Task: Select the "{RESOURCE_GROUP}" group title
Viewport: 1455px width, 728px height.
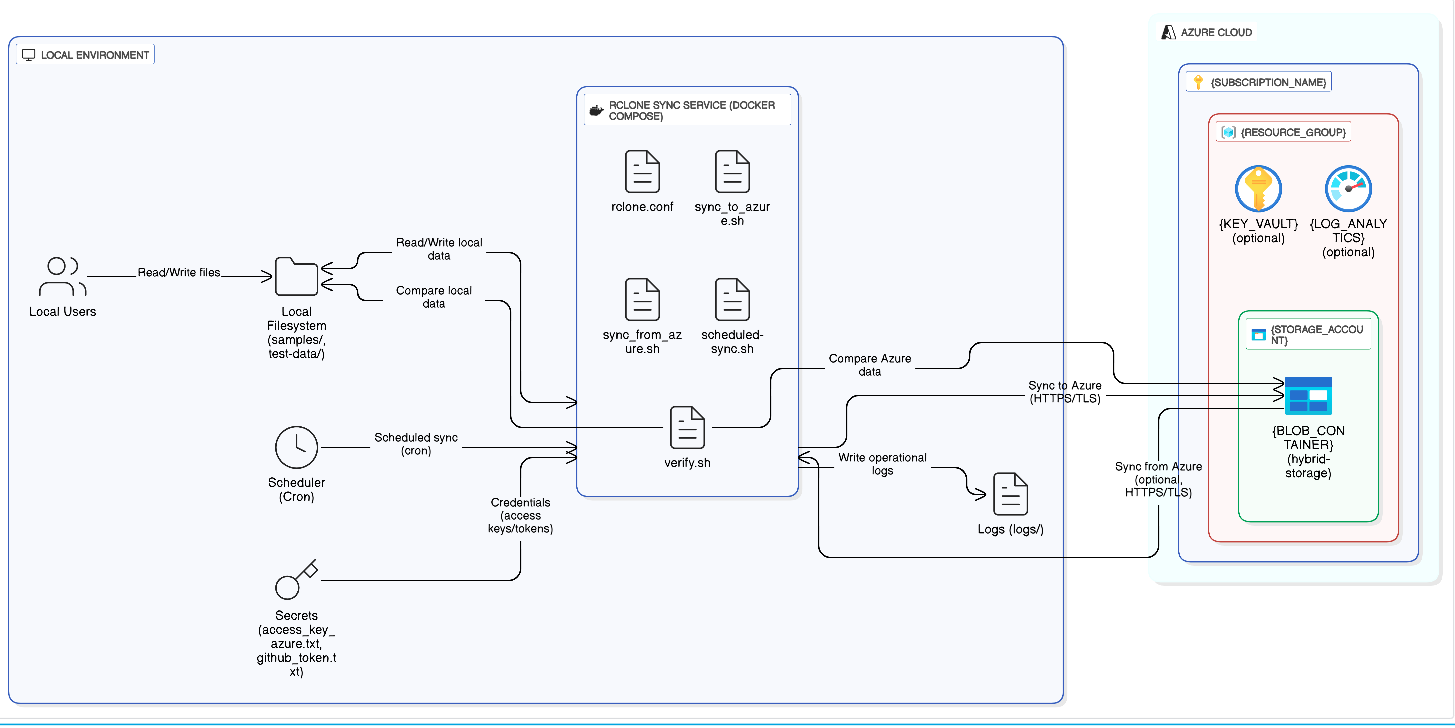Action: point(1293,132)
